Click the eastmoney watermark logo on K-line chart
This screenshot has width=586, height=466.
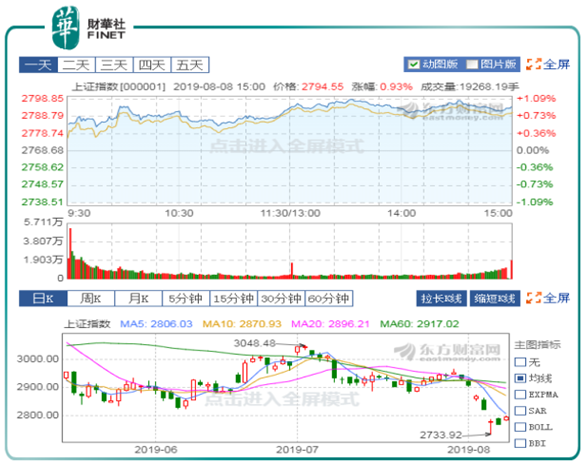(447, 352)
